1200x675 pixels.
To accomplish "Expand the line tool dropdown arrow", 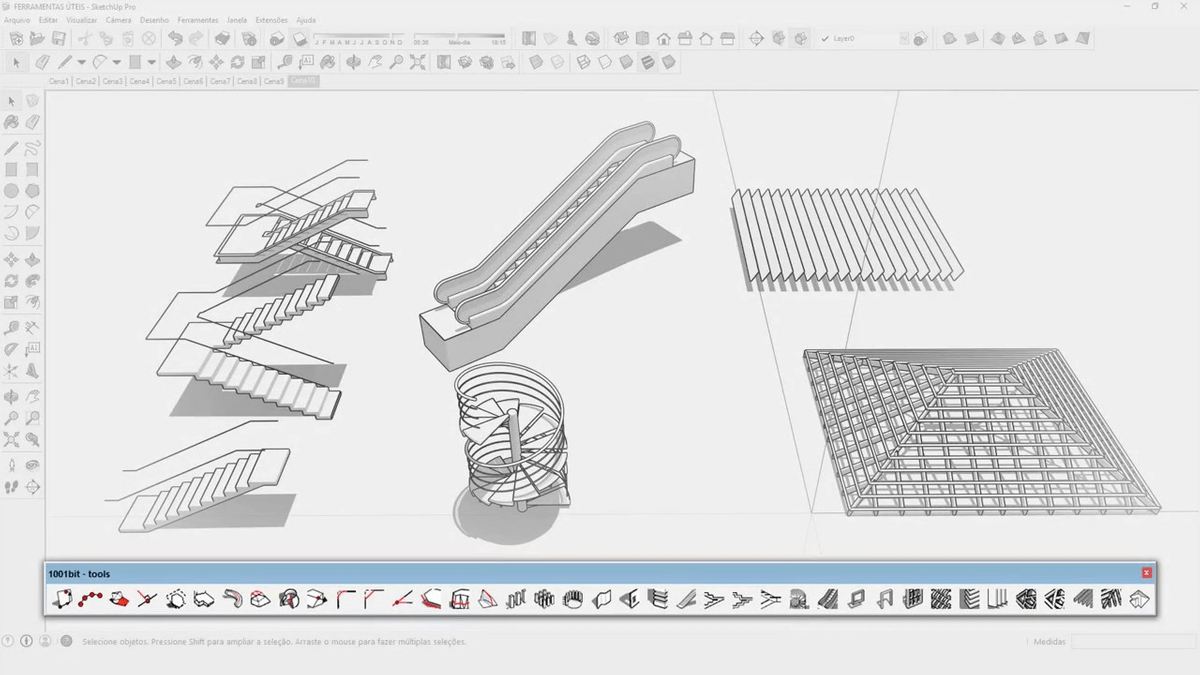I will pos(81,62).
